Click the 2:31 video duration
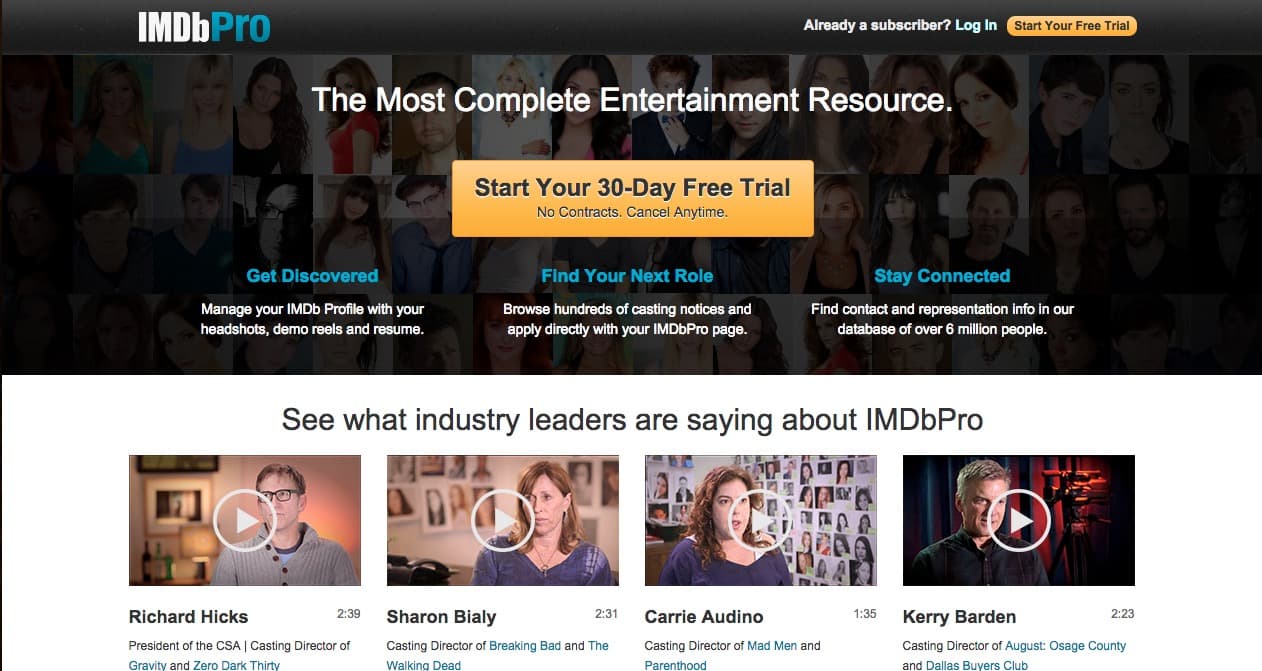This screenshot has height=671, width=1262. point(607,614)
